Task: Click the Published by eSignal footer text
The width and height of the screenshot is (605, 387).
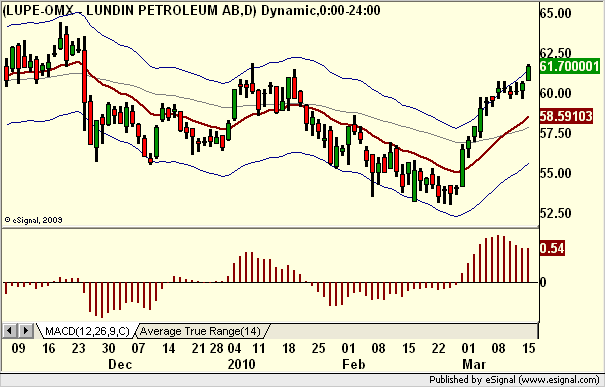Action: tap(514, 380)
